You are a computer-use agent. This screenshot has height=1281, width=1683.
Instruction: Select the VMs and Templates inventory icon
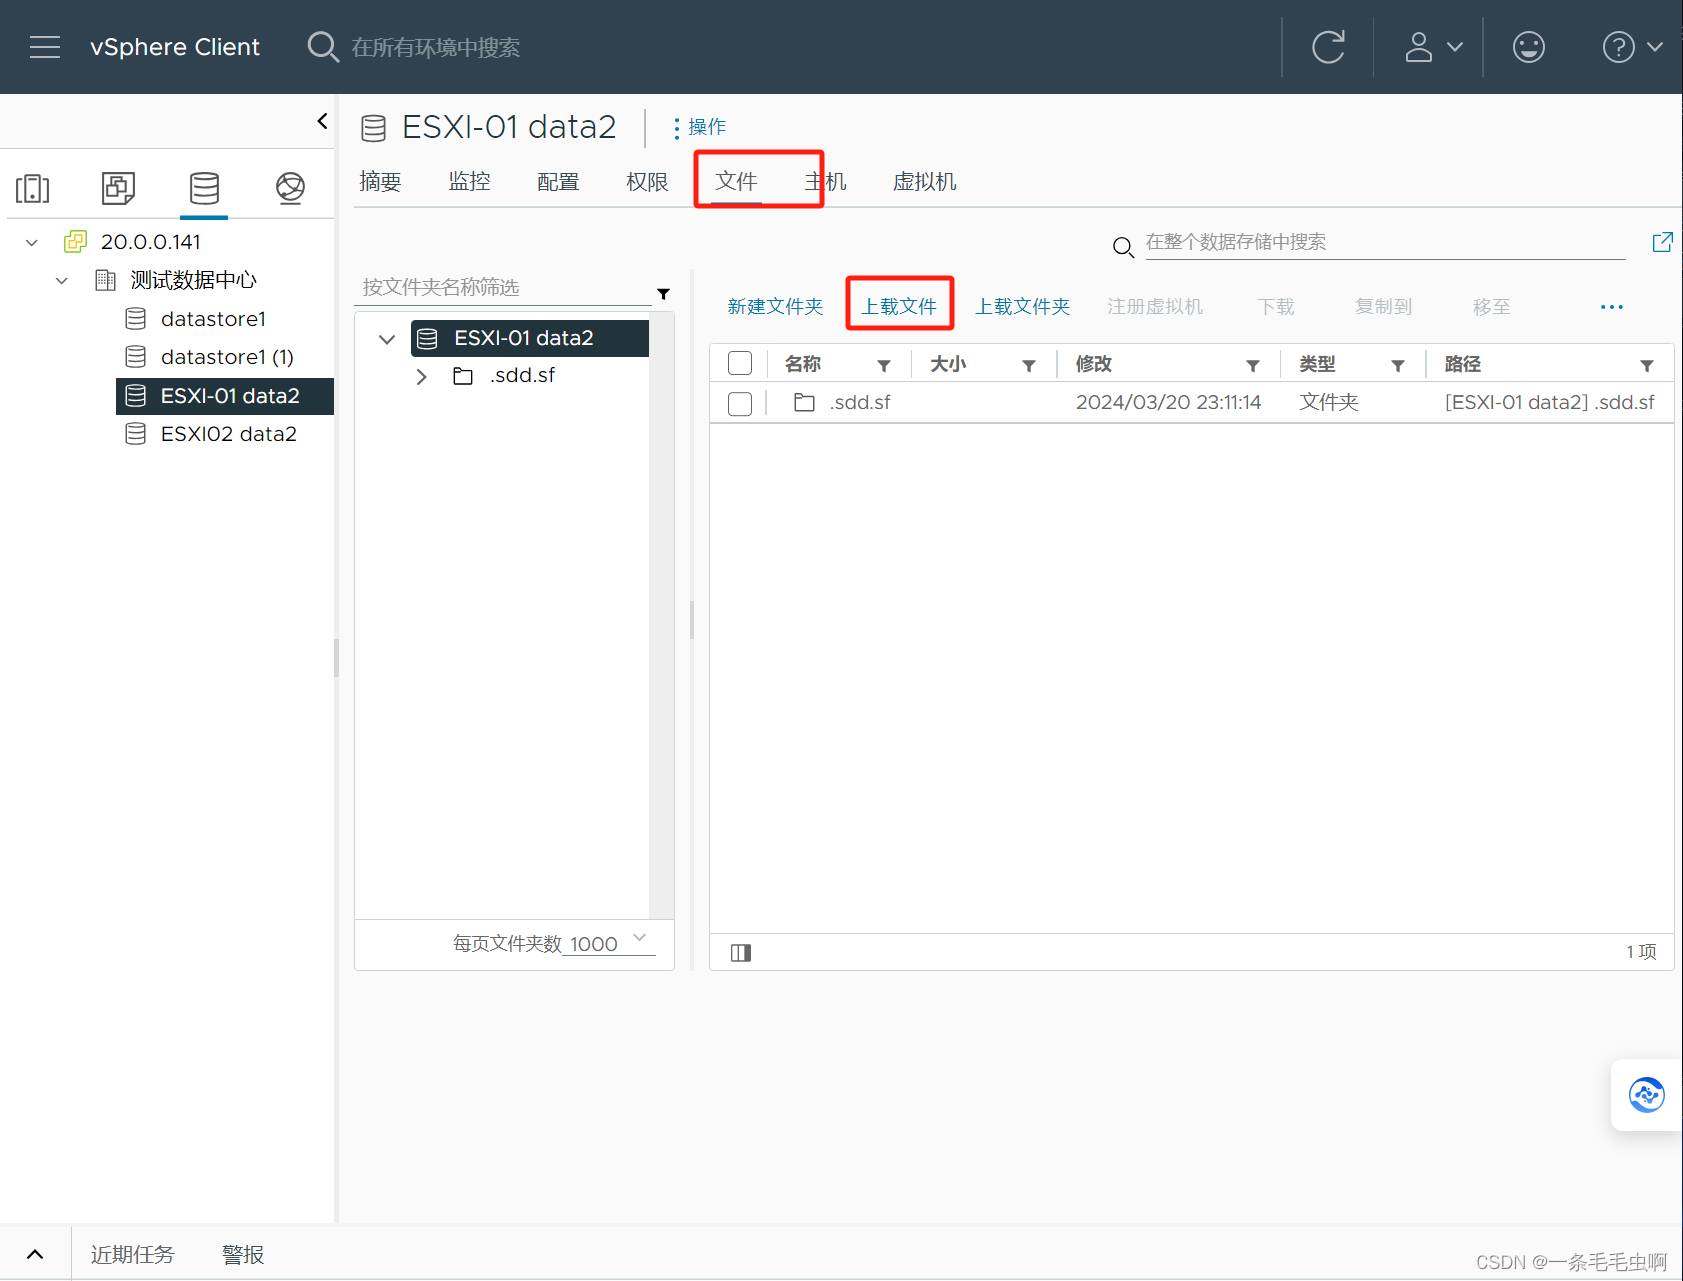click(x=118, y=188)
